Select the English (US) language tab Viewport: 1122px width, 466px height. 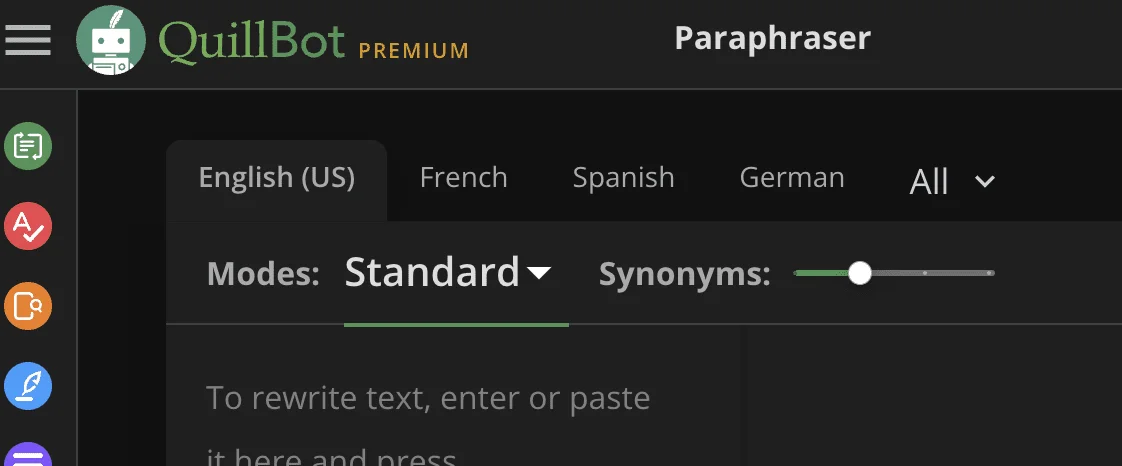coord(277,178)
